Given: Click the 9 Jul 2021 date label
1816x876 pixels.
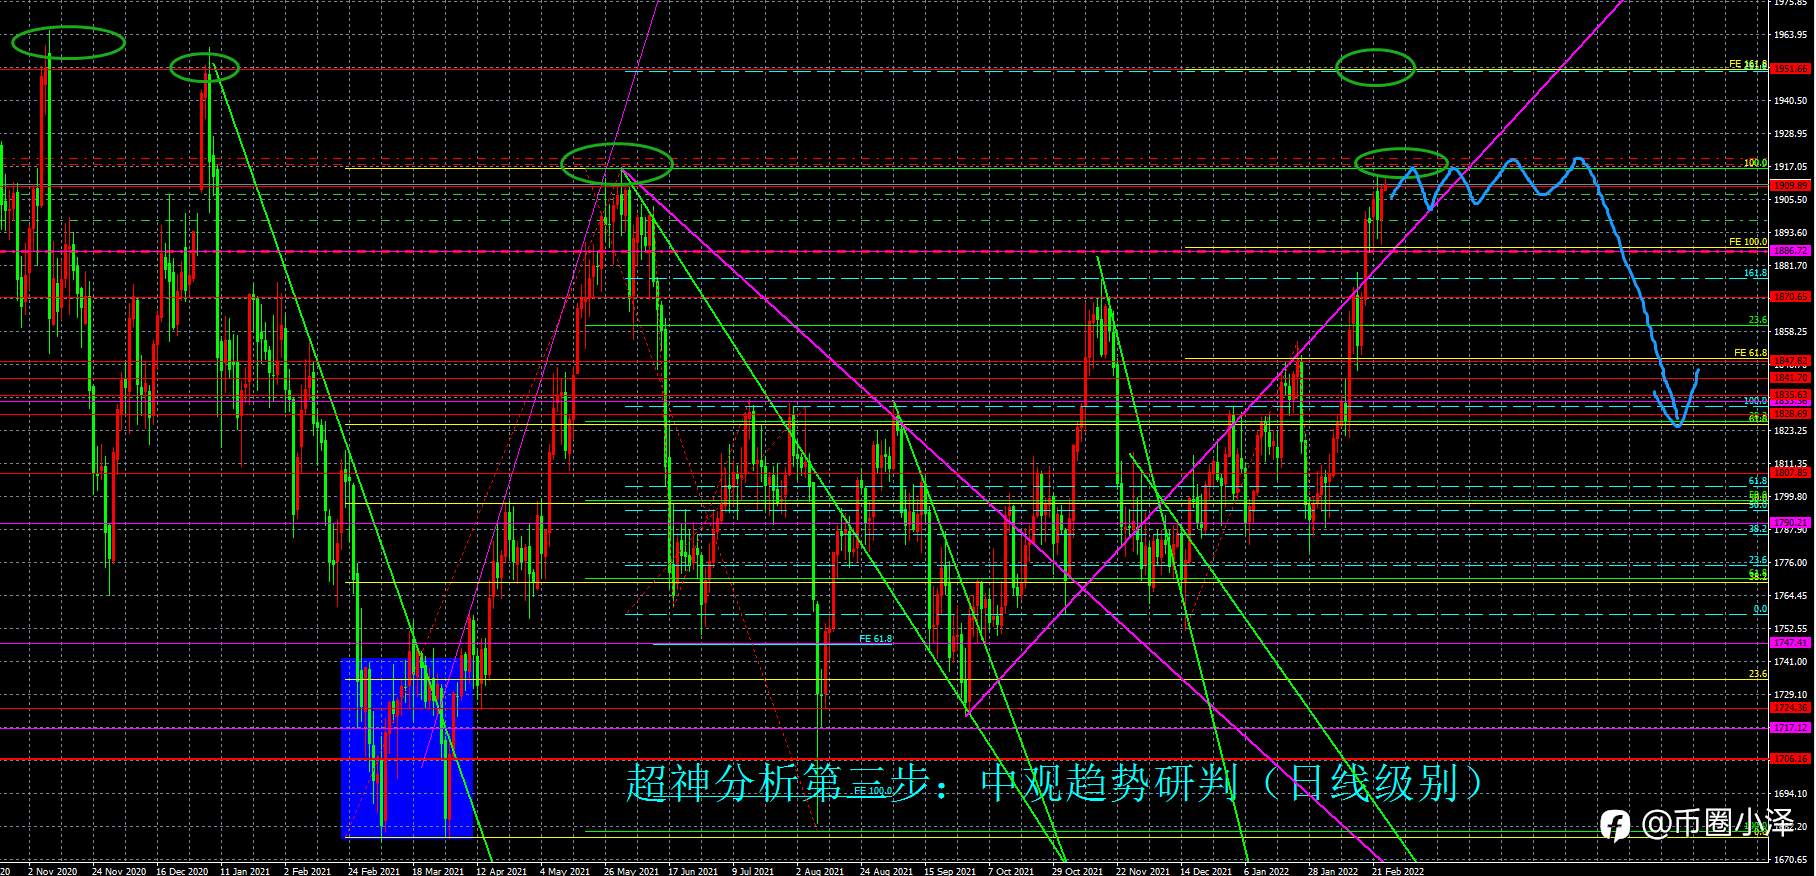Looking at the screenshot, I should 755,871.
